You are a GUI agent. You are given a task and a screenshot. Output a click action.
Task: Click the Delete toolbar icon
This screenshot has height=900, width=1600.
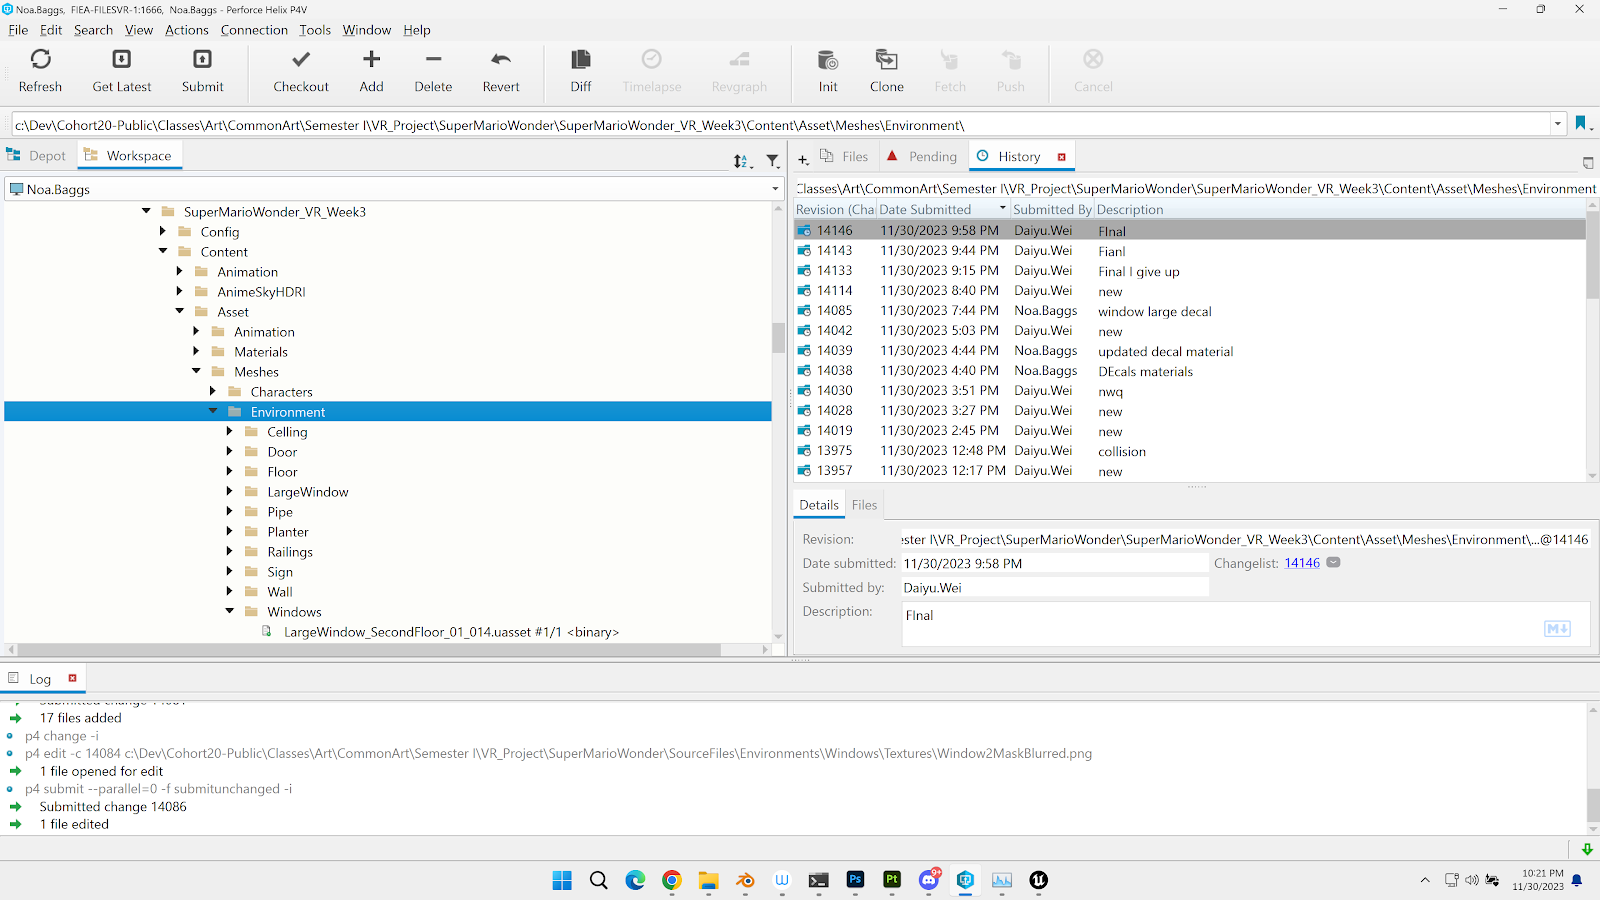tap(434, 60)
